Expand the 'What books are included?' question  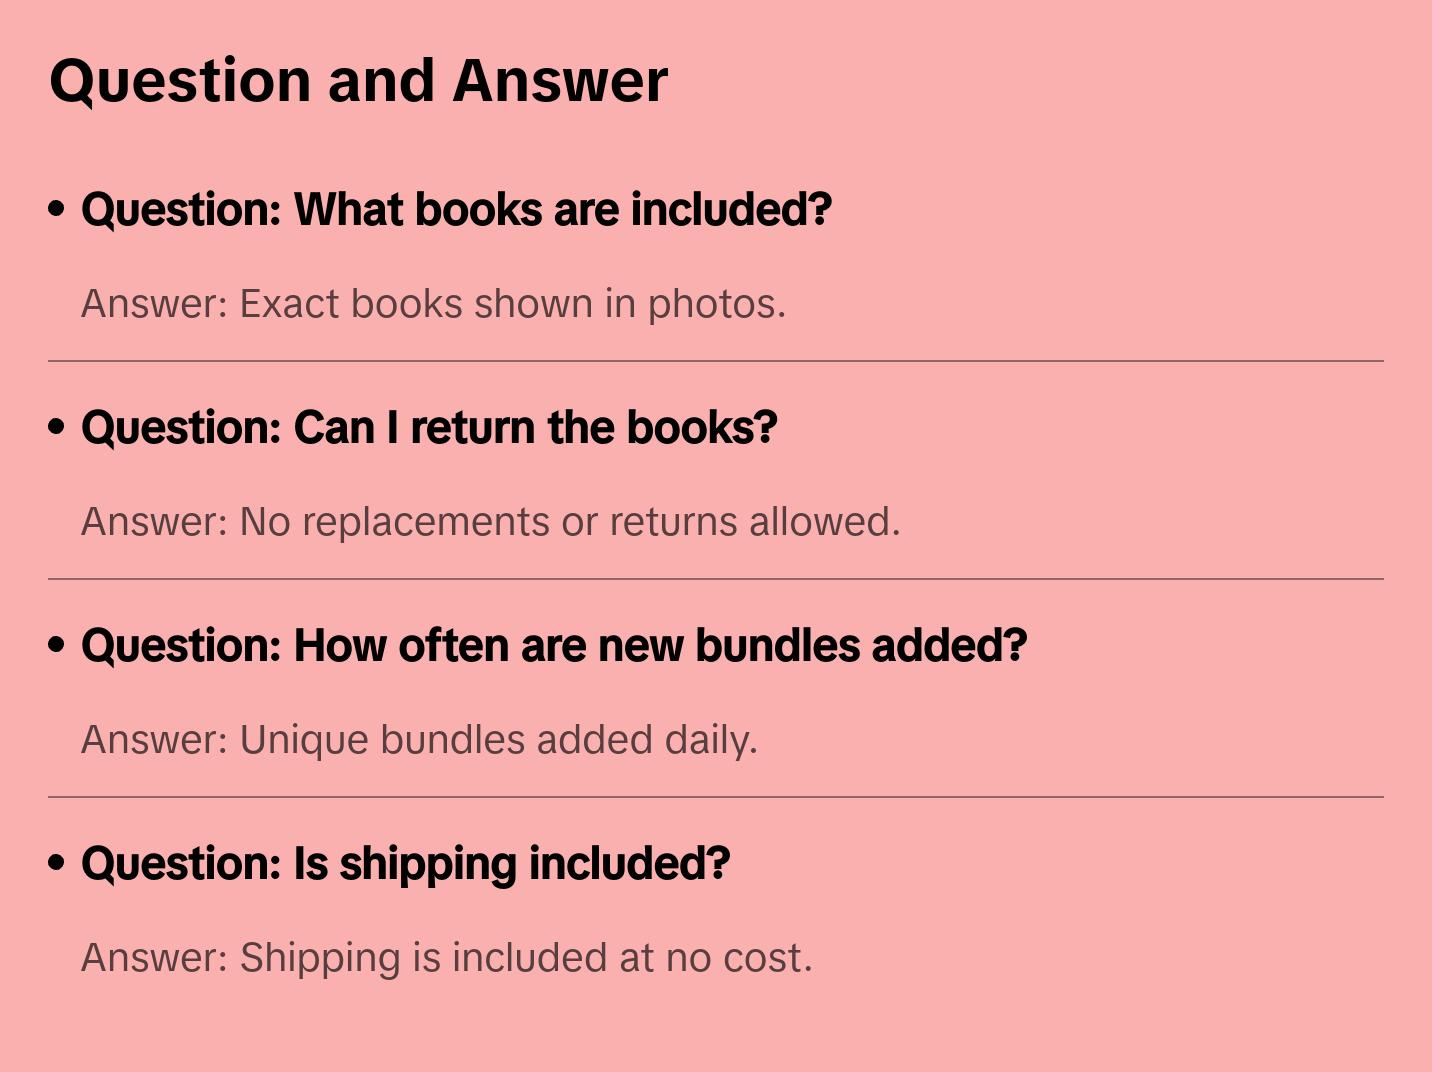[x=456, y=209]
